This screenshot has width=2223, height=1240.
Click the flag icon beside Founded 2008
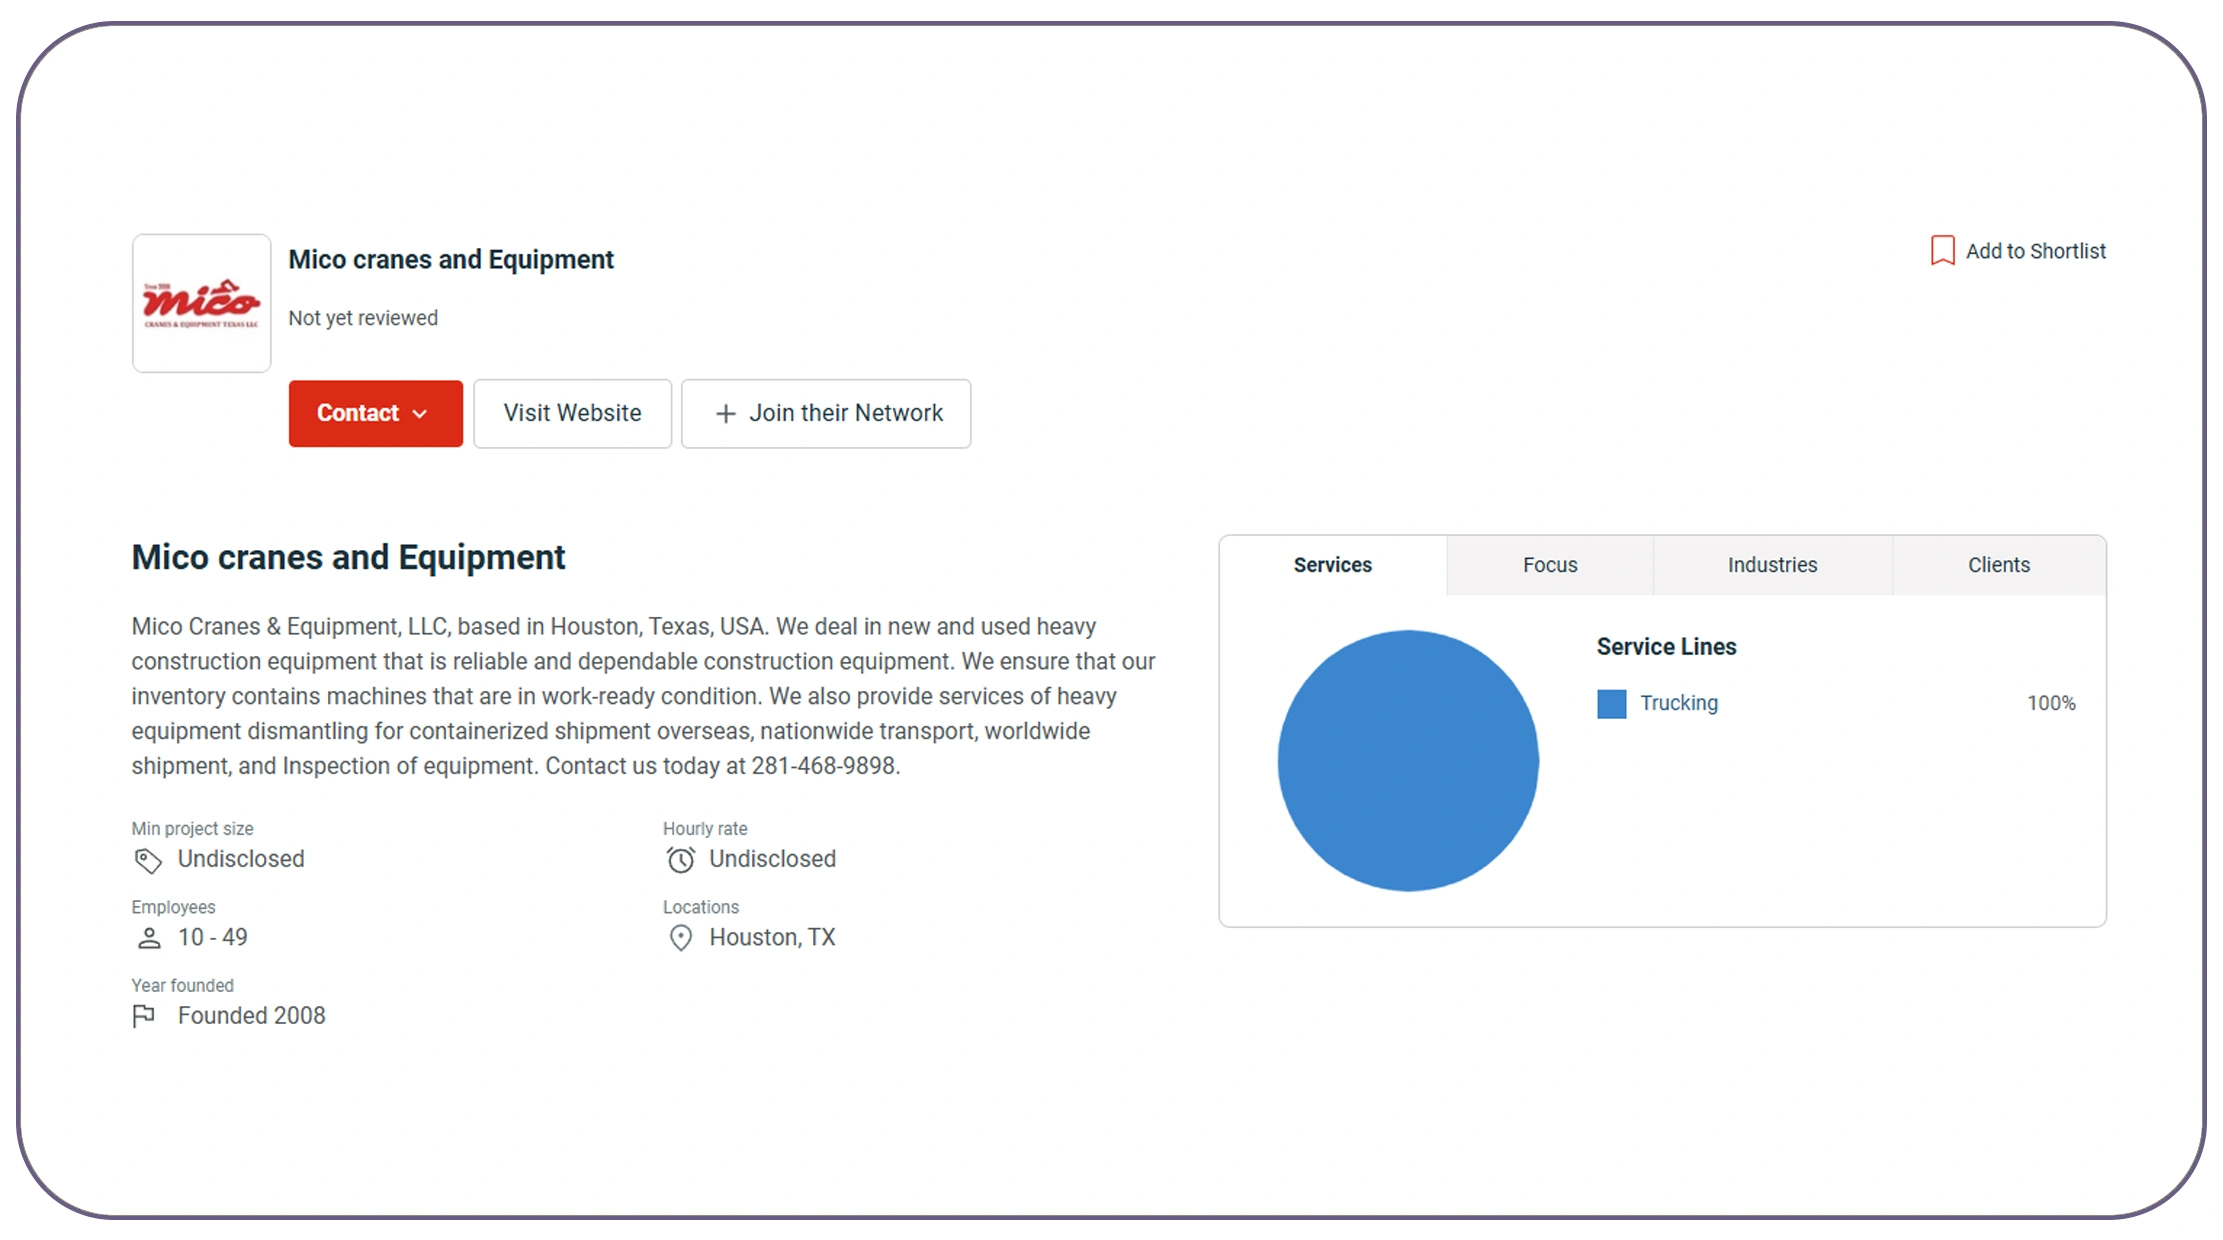coord(144,1016)
